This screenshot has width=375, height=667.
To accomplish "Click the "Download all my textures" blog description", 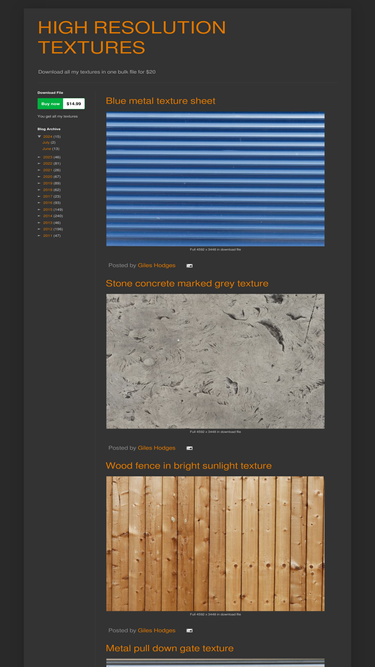I will tap(97, 72).
